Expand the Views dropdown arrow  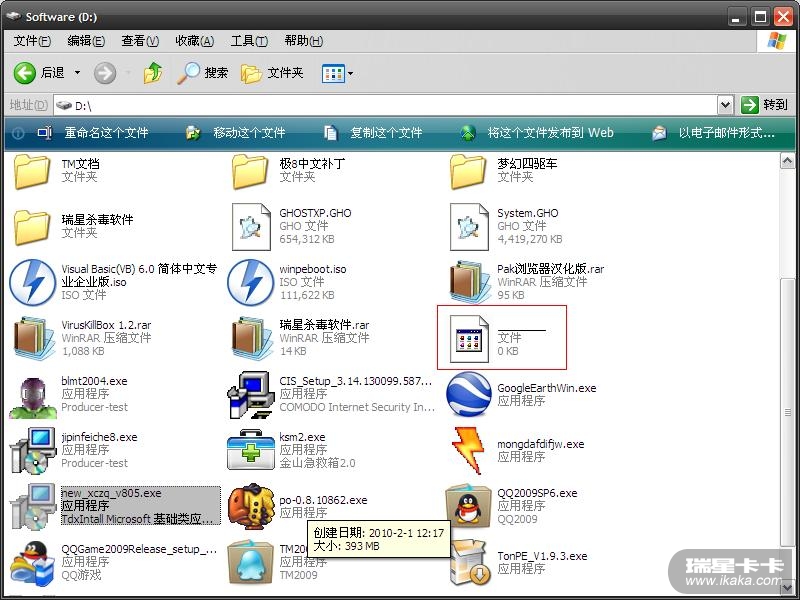click(x=351, y=73)
